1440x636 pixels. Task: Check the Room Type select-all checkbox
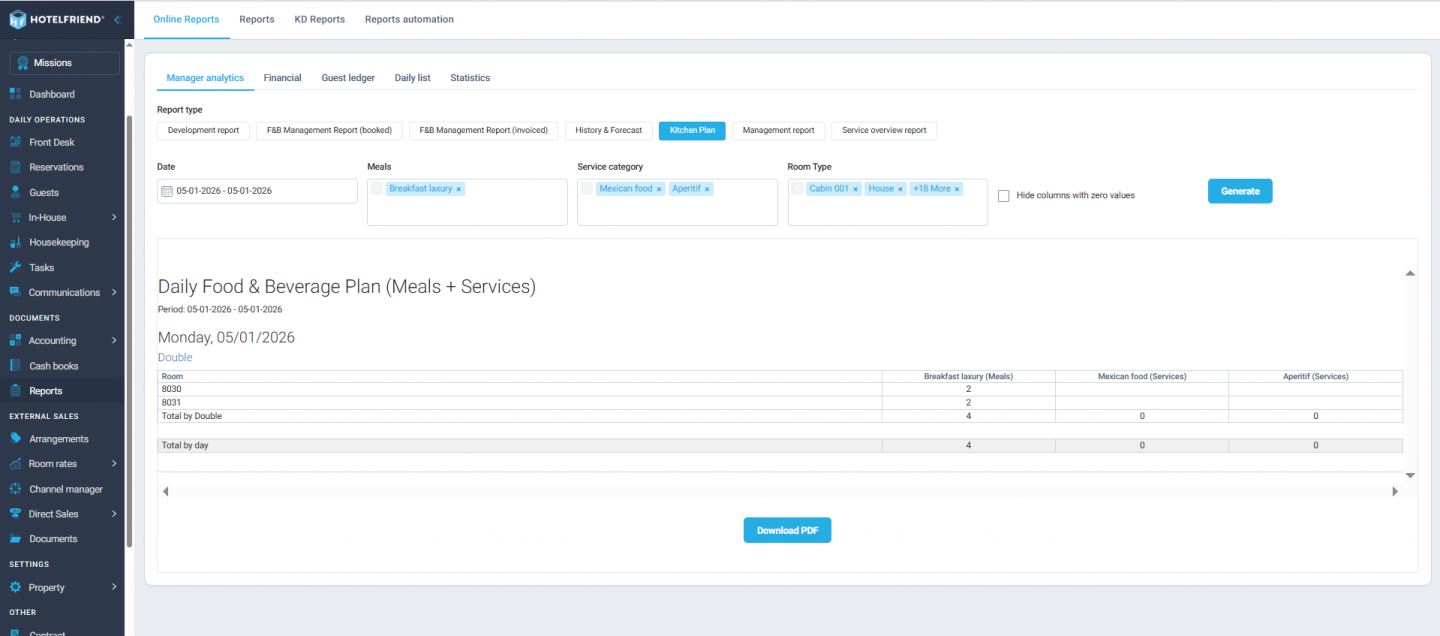tap(797, 187)
